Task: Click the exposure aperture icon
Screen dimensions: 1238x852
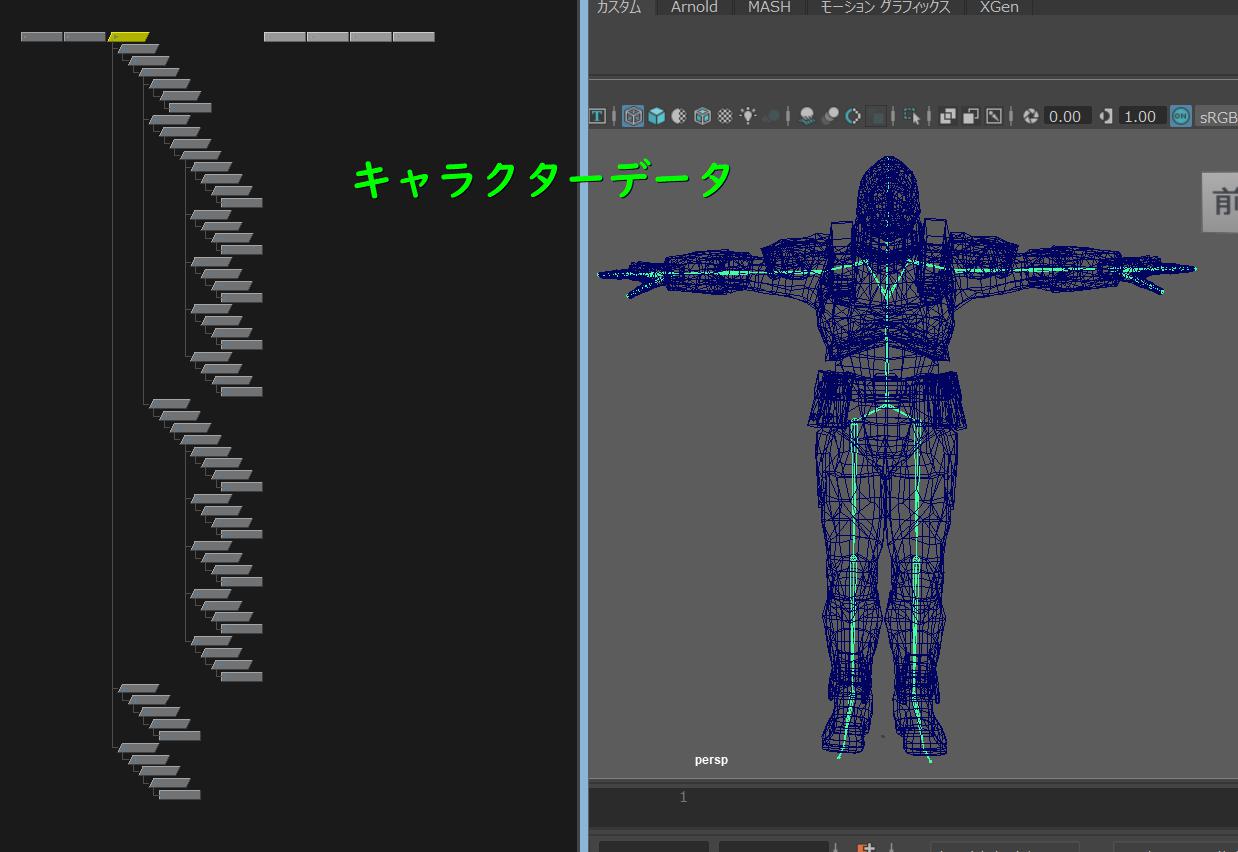Action: [x=1030, y=116]
